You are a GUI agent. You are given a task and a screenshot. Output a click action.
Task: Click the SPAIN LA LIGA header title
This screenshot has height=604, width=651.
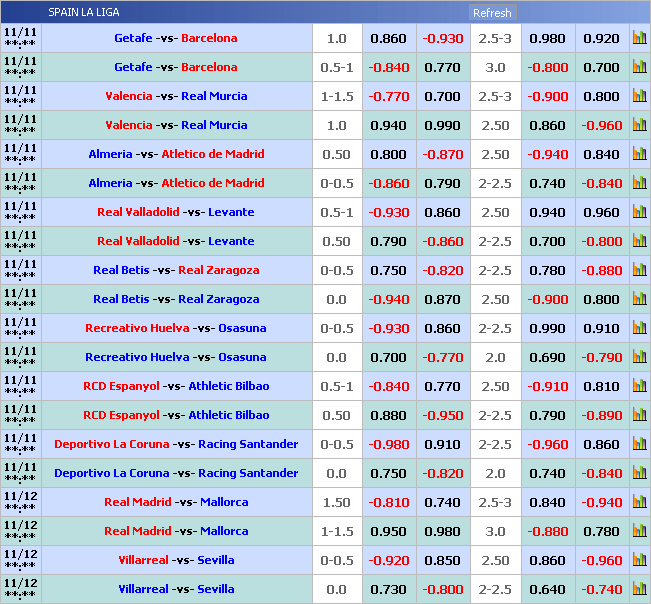point(83,12)
